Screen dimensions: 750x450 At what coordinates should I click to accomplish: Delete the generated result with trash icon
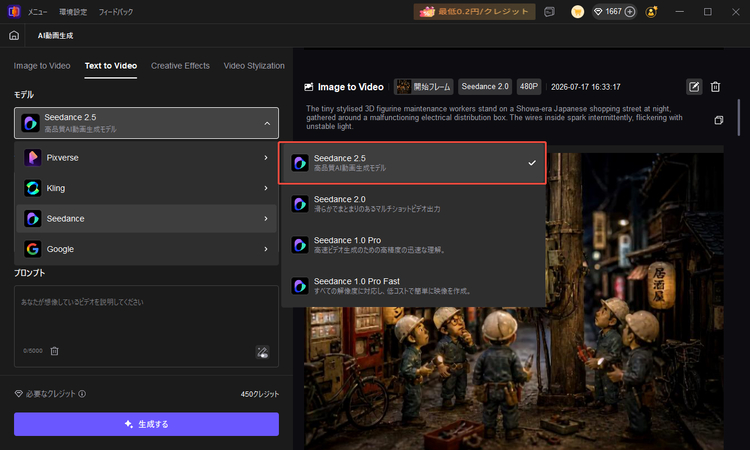tap(716, 87)
